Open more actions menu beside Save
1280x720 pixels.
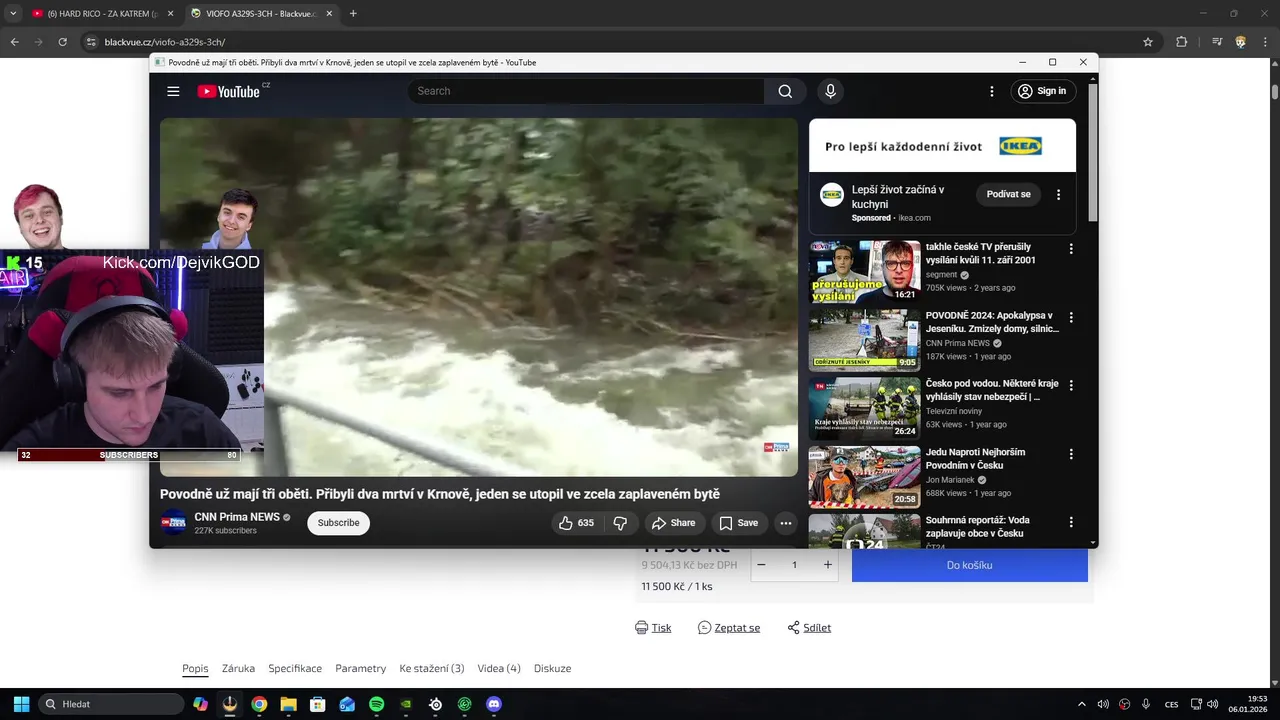pyautogui.click(x=786, y=523)
